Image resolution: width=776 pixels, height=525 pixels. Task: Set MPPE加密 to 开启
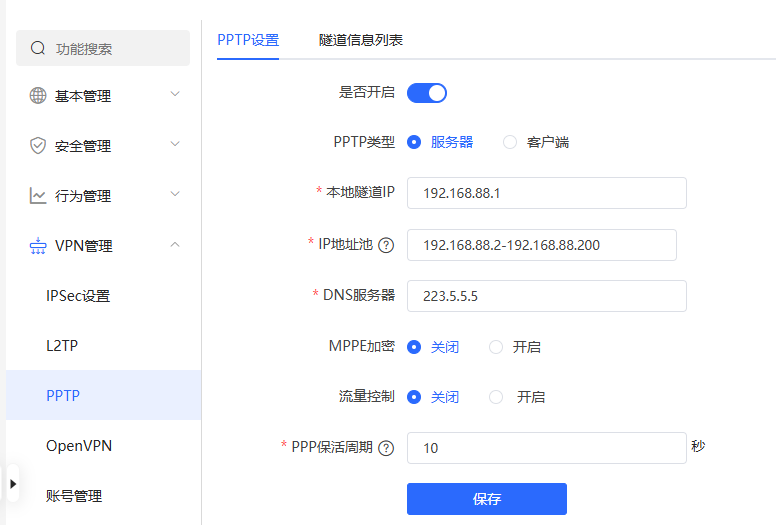pyautogui.click(x=496, y=347)
